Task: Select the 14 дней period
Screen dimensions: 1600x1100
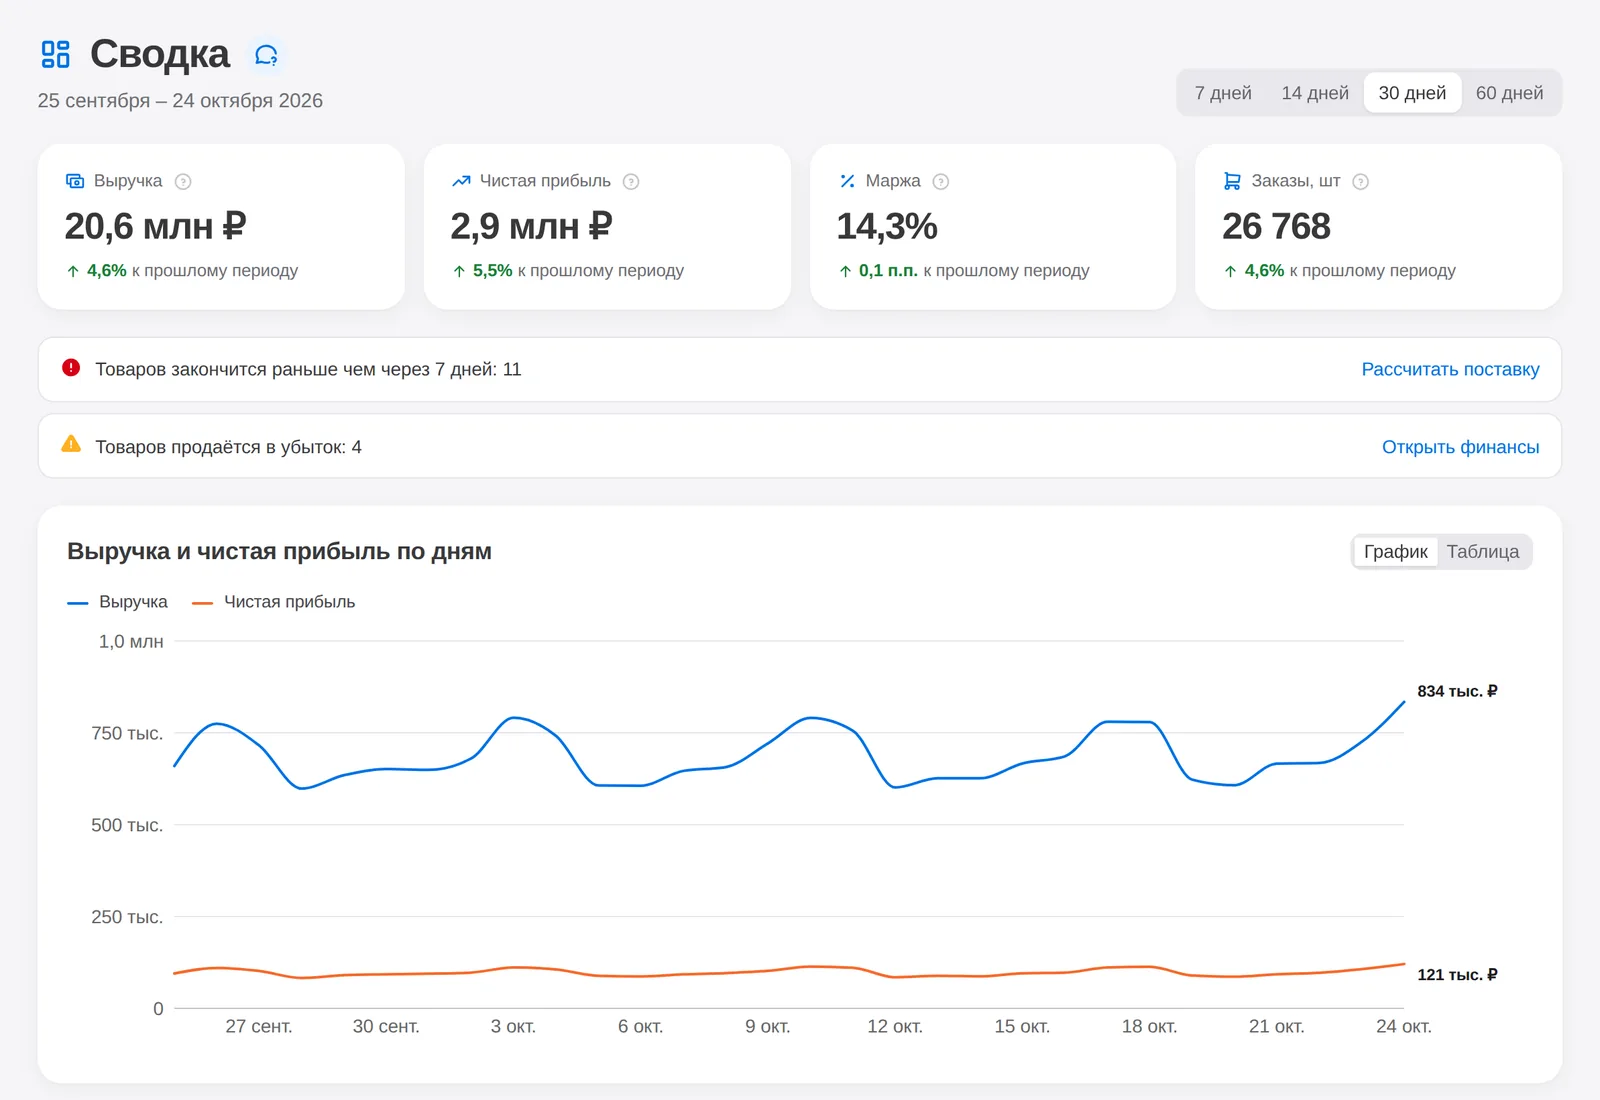Action: pyautogui.click(x=1315, y=93)
